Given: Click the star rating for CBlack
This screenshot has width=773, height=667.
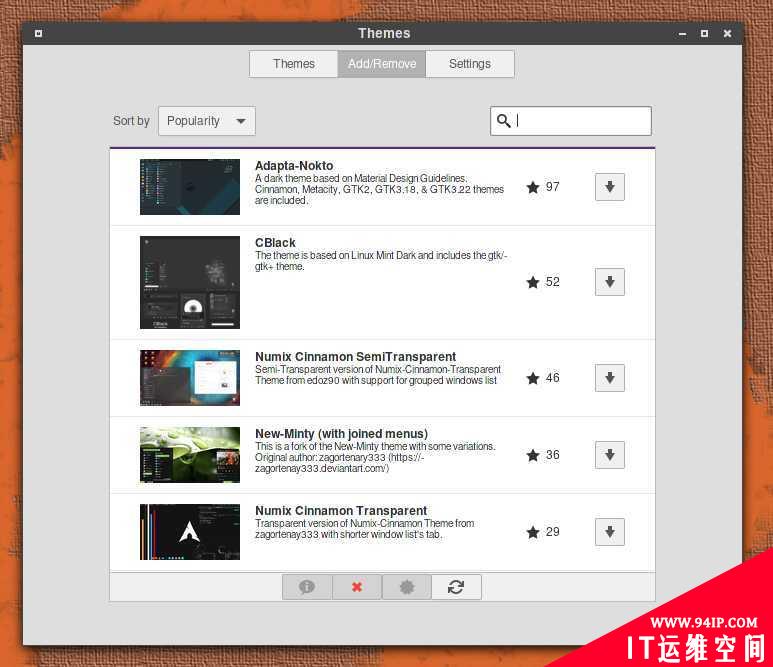Looking at the screenshot, I should (533, 282).
